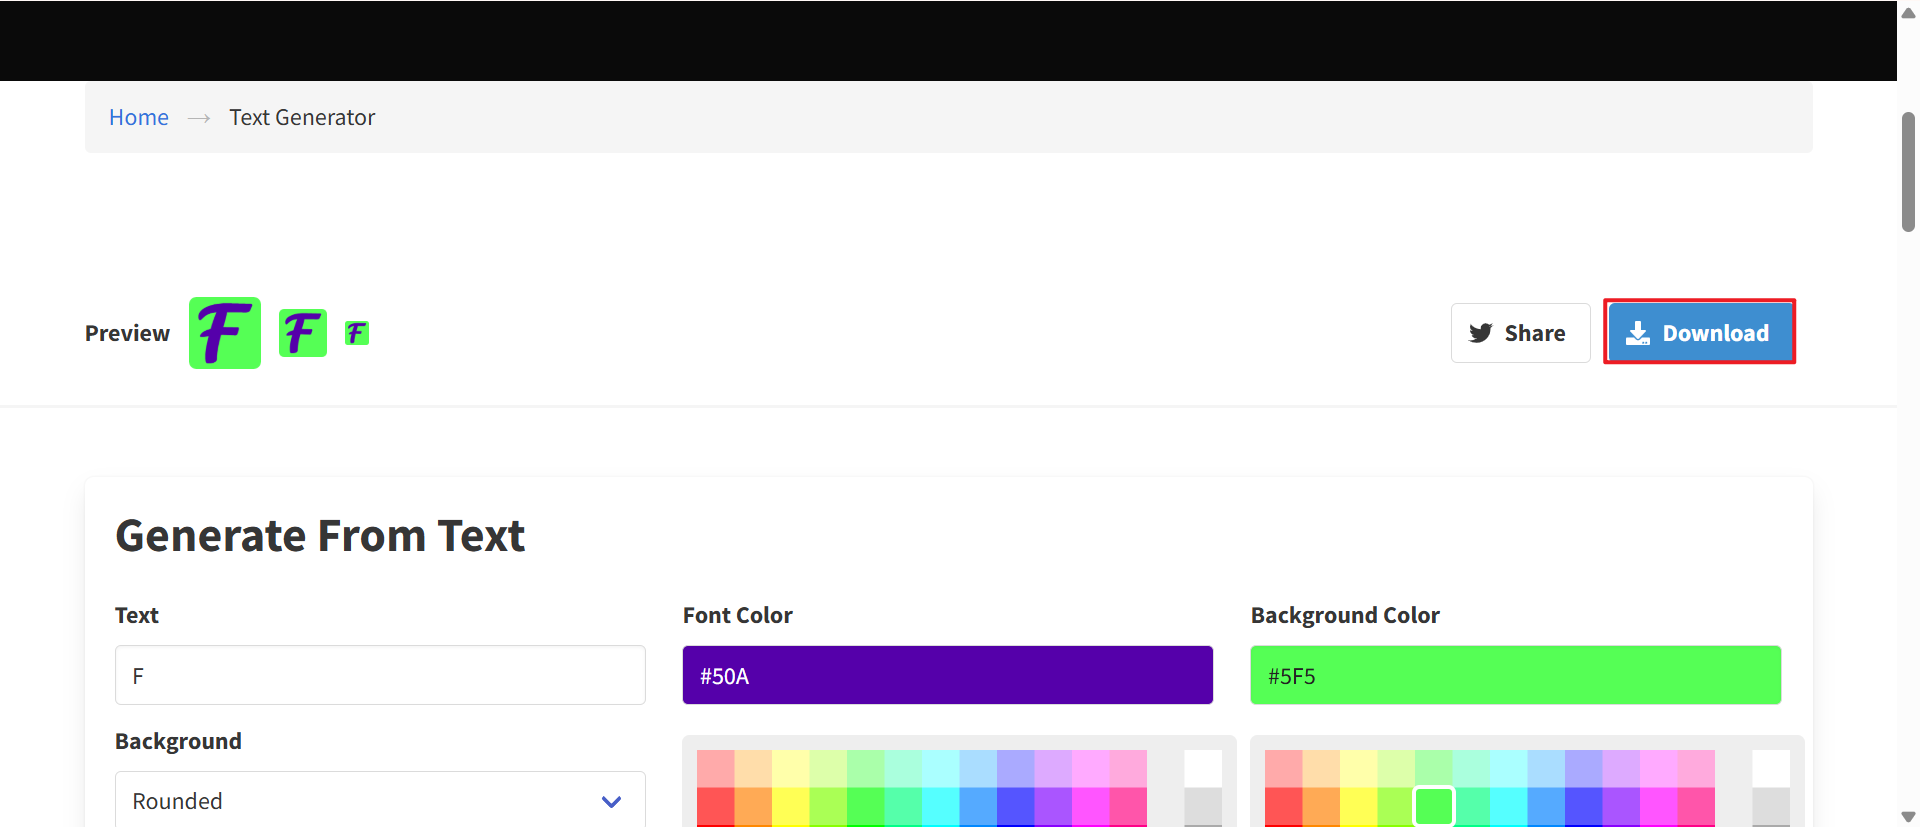The image size is (1920, 827).
Task: Choose the white swatch in Font Color palette
Action: click(x=1203, y=768)
